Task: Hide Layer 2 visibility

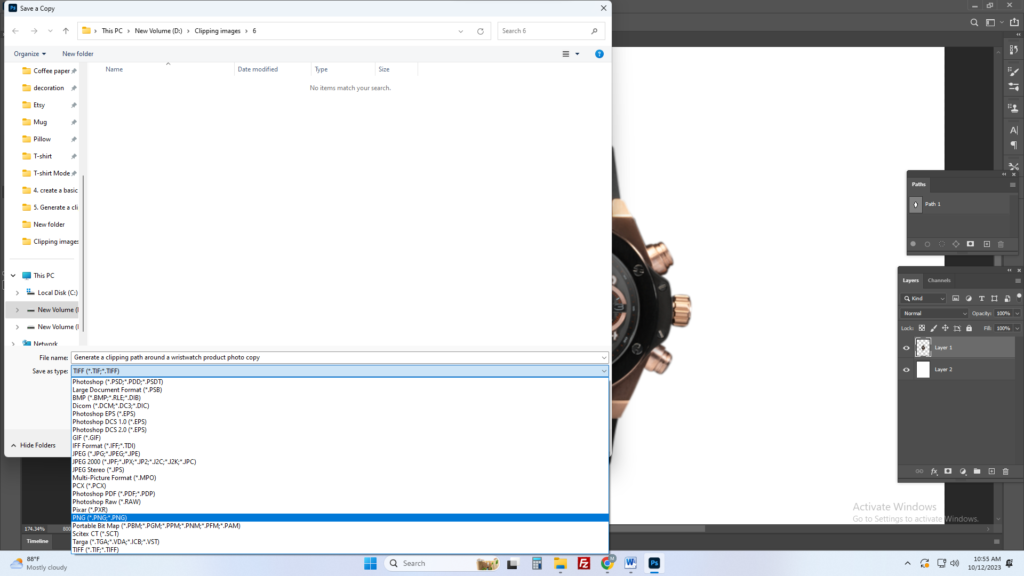Action: point(906,369)
